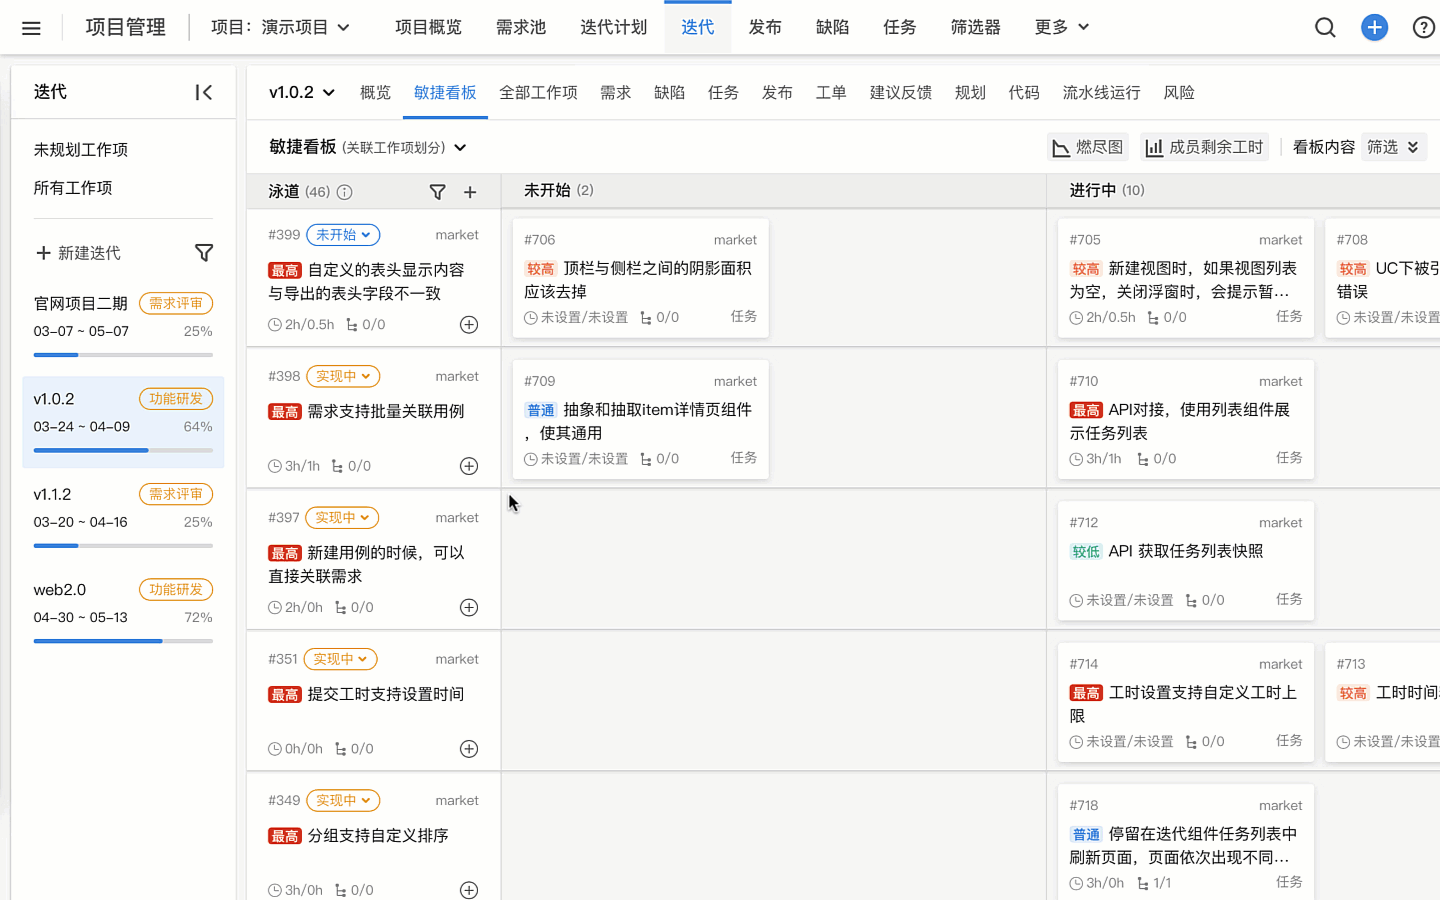1440x900 pixels.
Task: Add a new swimlane with plus icon
Action: 470,192
